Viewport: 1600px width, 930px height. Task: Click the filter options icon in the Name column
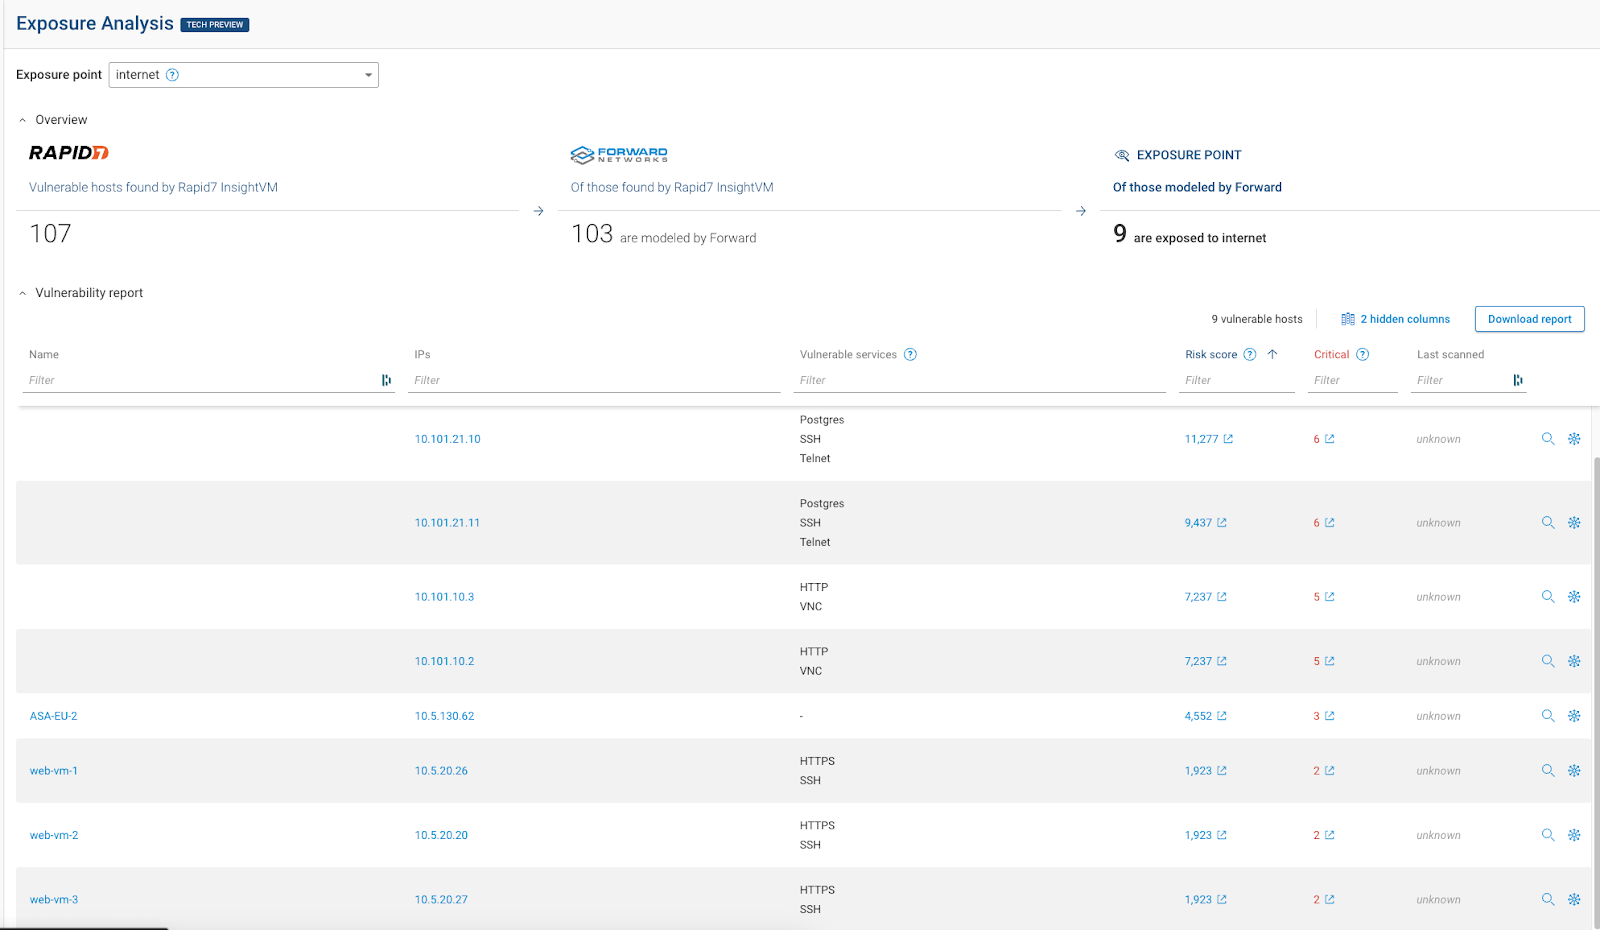386,380
